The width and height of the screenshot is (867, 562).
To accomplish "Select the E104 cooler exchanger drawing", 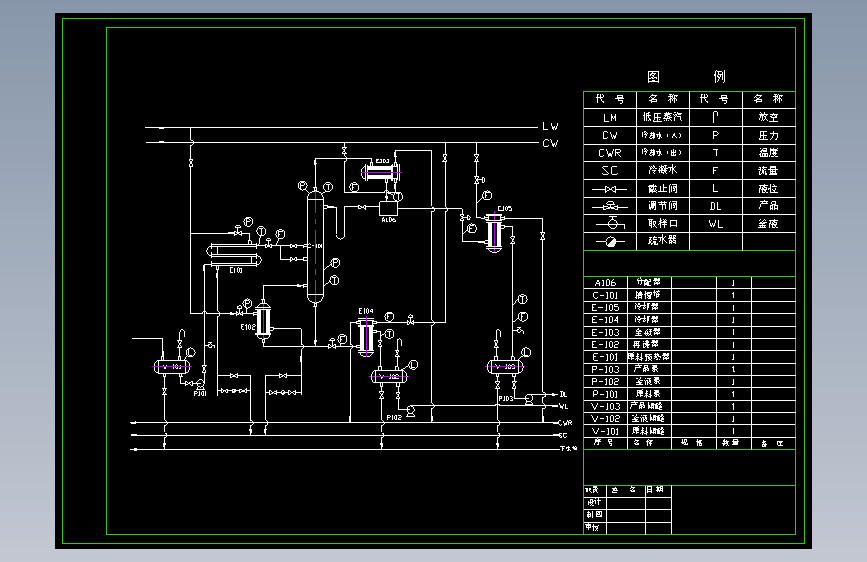I will (x=365, y=336).
